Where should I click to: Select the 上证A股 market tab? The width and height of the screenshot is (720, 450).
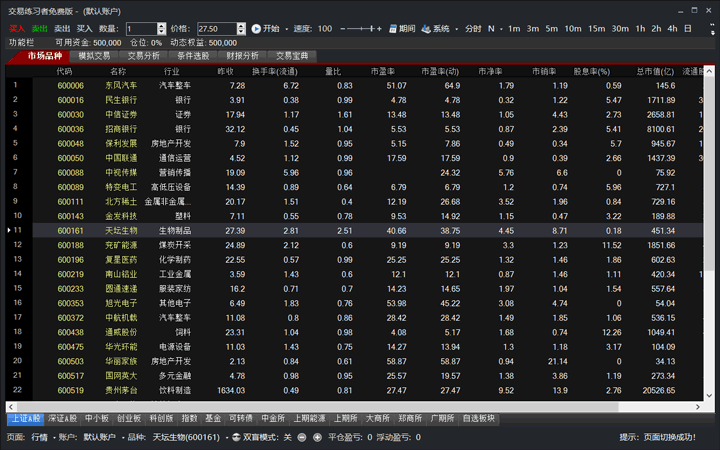click(x=26, y=418)
